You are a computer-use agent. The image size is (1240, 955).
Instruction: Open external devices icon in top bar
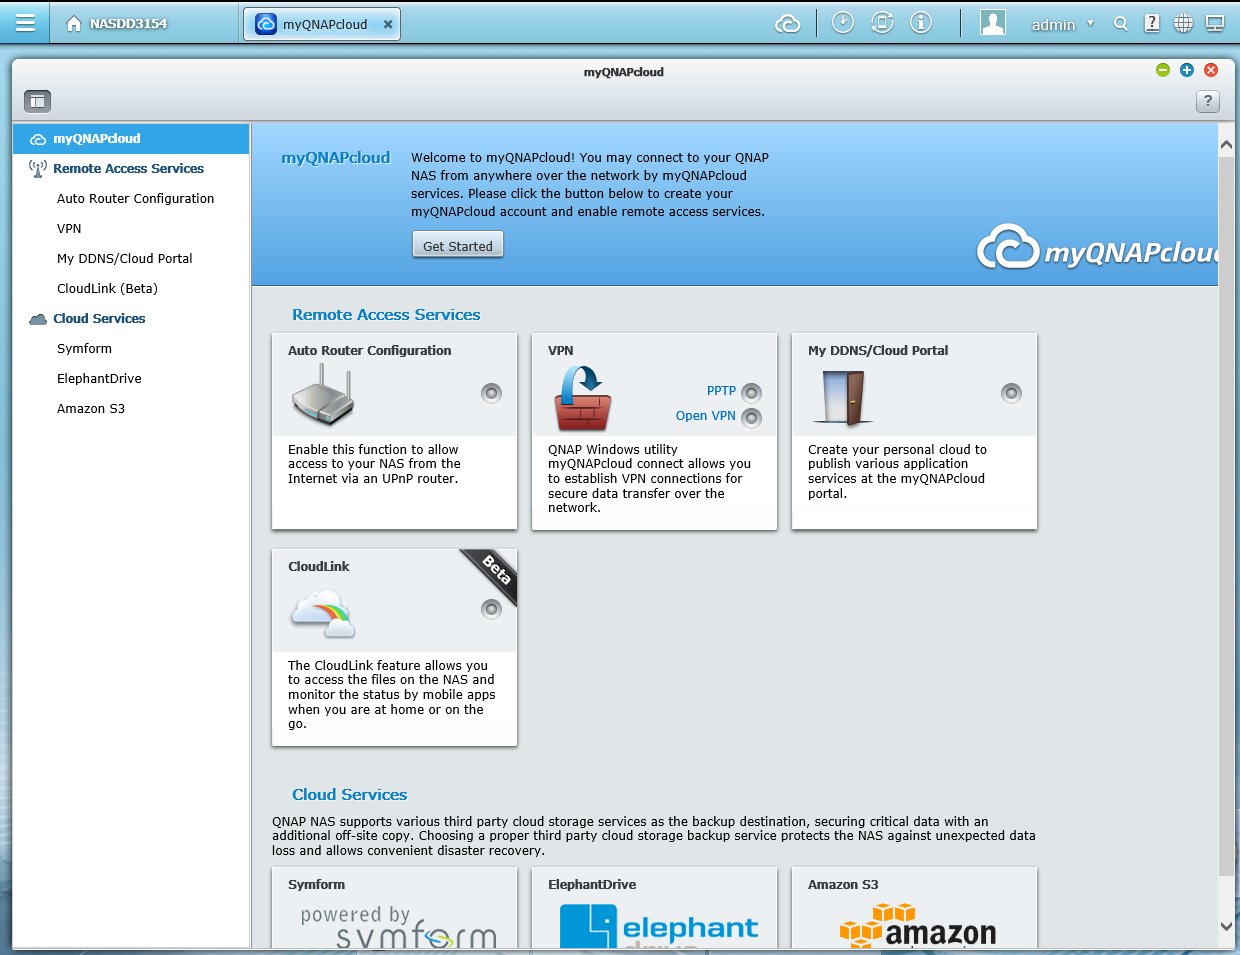(882, 23)
